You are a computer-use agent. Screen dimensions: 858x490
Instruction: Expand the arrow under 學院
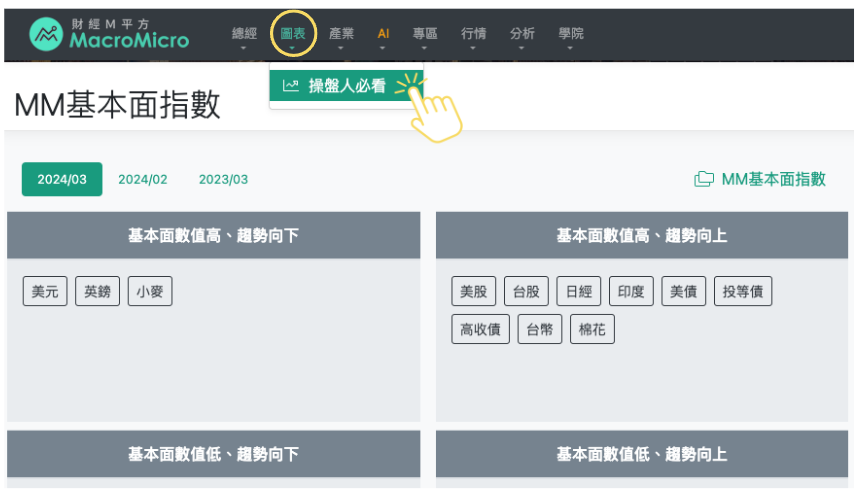click(x=570, y=48)
